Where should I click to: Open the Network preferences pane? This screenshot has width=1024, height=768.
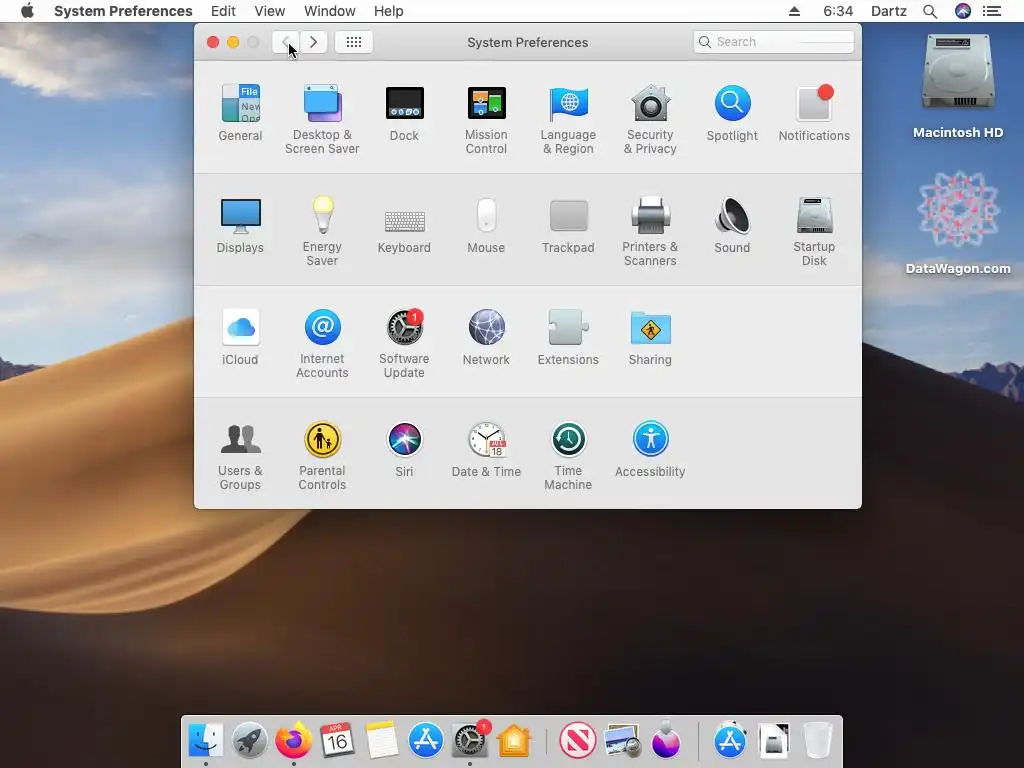point(486,337)
